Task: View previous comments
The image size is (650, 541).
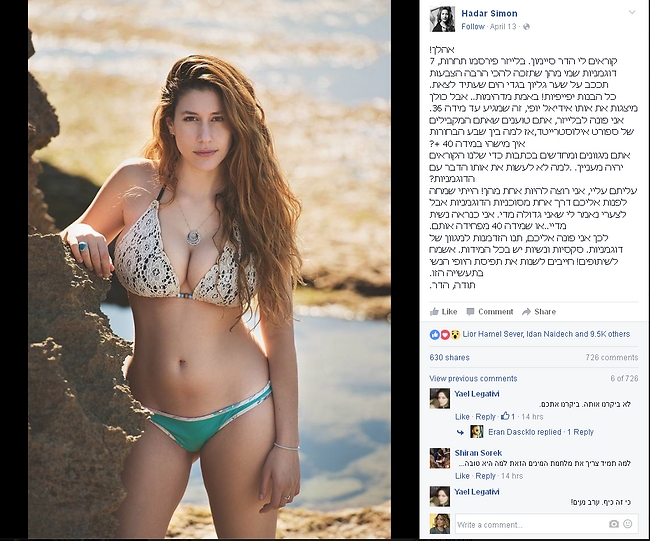Action: pyautogui.click(x=473, y=378)
